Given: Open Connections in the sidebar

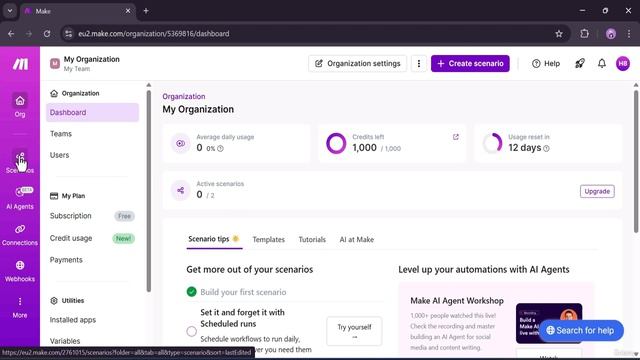Looking at the screenshot, I should [20, 234].
